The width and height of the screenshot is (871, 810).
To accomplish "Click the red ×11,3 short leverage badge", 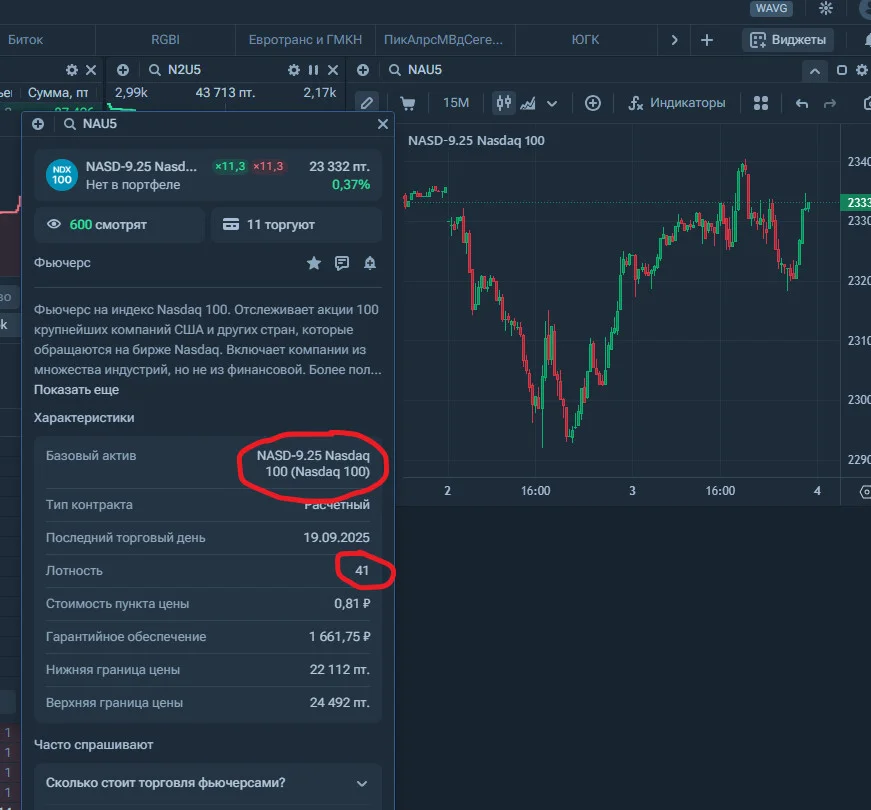I will 268,166.
